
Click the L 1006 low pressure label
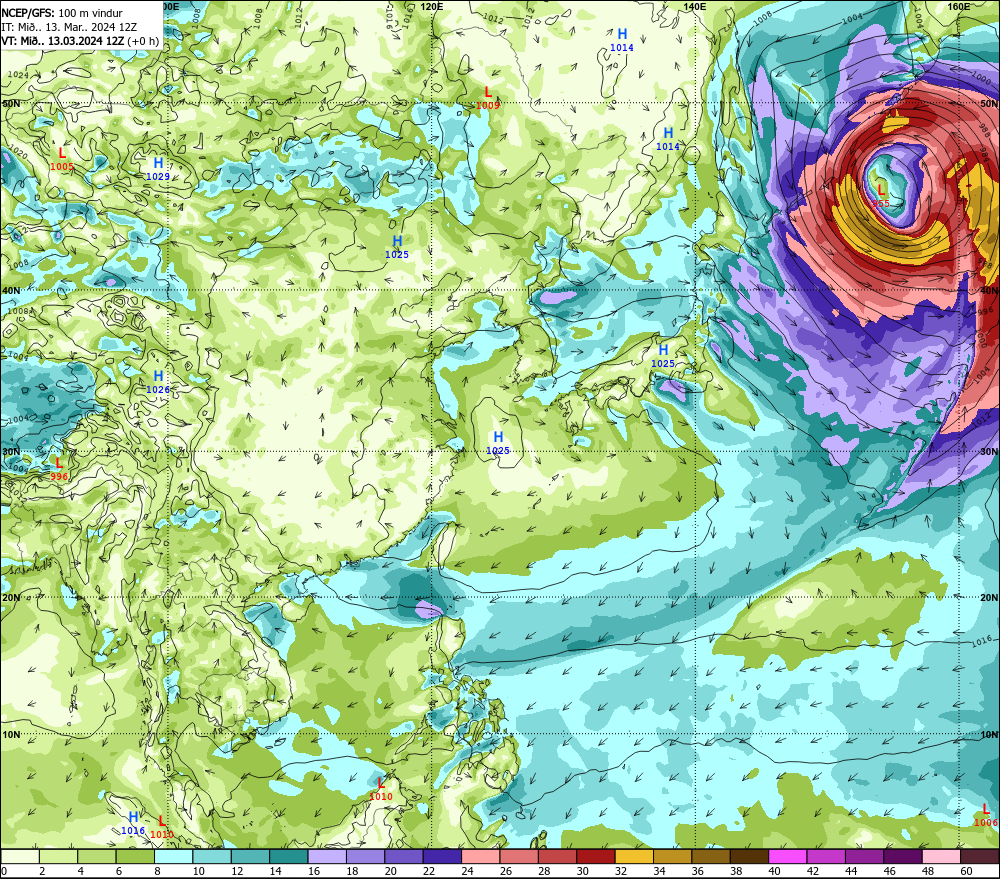[x=986, y=815]
